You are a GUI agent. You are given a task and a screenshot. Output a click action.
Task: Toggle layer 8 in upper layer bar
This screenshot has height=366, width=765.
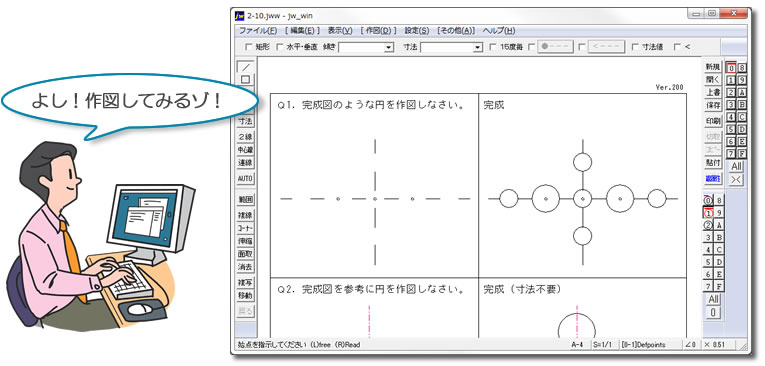pos(742,68)
